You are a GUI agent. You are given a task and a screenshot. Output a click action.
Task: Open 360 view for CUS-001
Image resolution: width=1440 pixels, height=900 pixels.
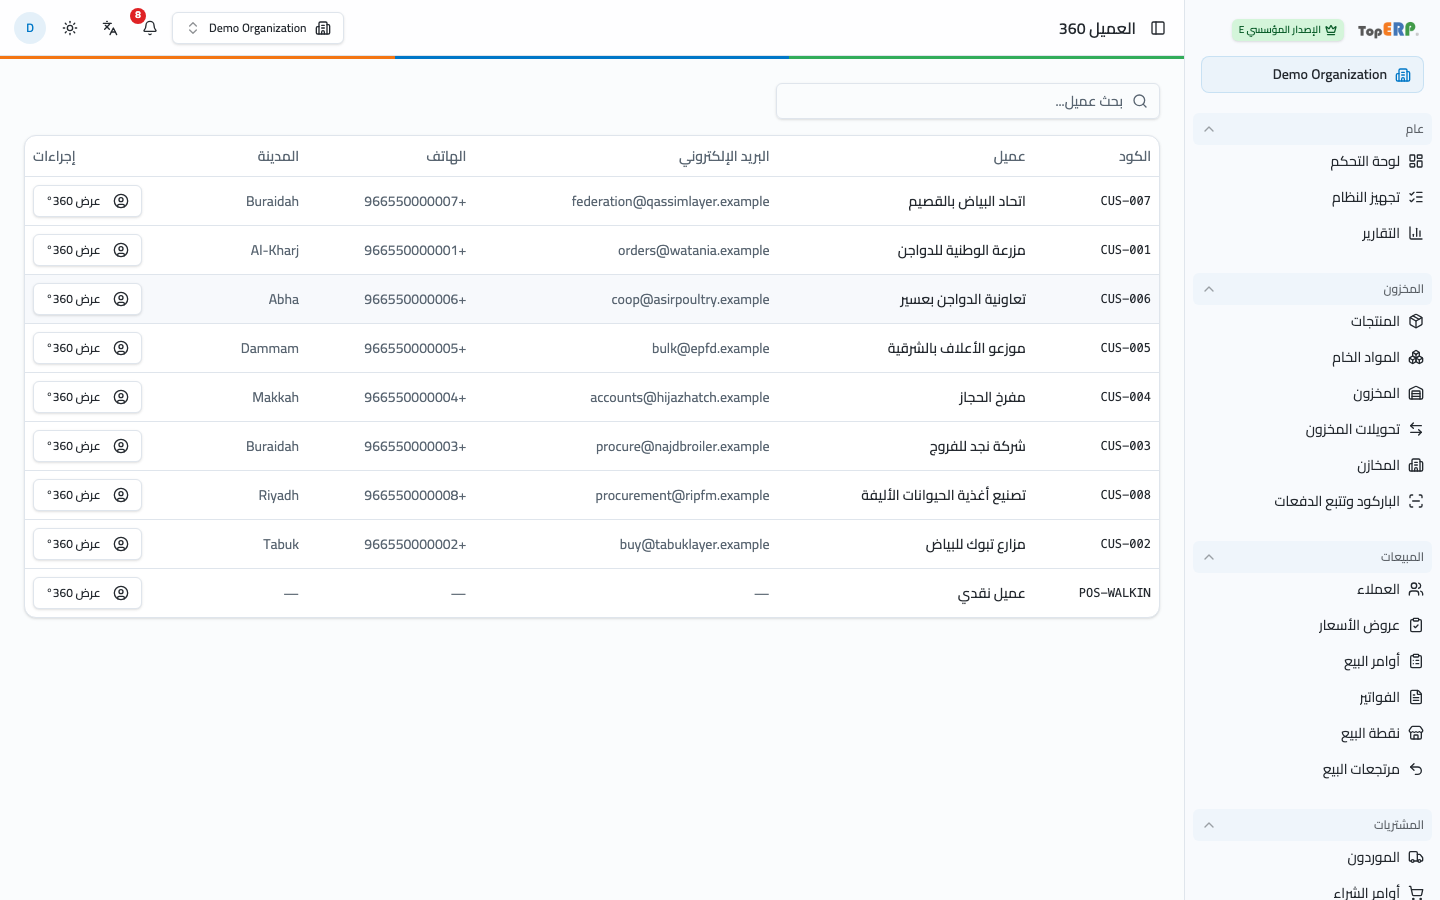tap(88, 250)
